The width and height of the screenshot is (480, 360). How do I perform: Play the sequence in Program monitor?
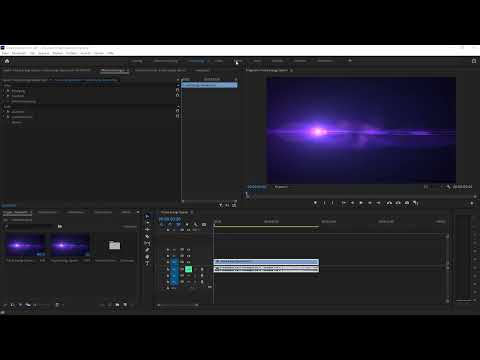361,203
